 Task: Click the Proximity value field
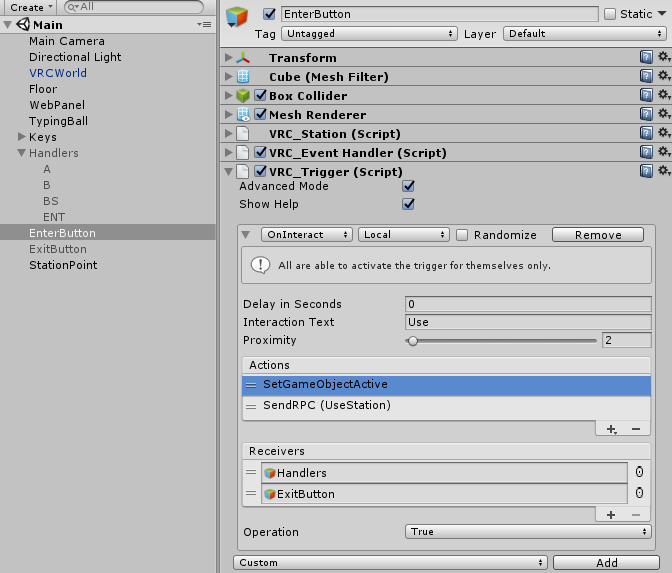pyautogui.click(x=627, y=340)
